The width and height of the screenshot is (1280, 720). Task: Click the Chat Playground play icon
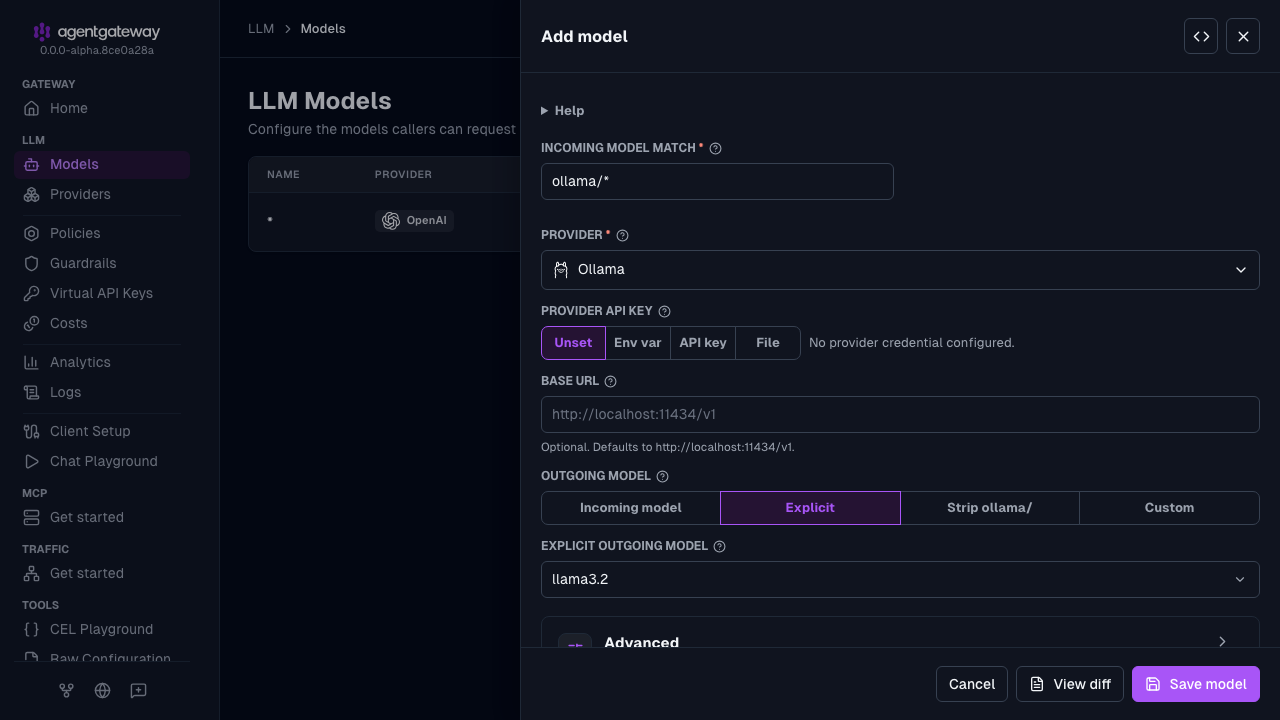32,461
